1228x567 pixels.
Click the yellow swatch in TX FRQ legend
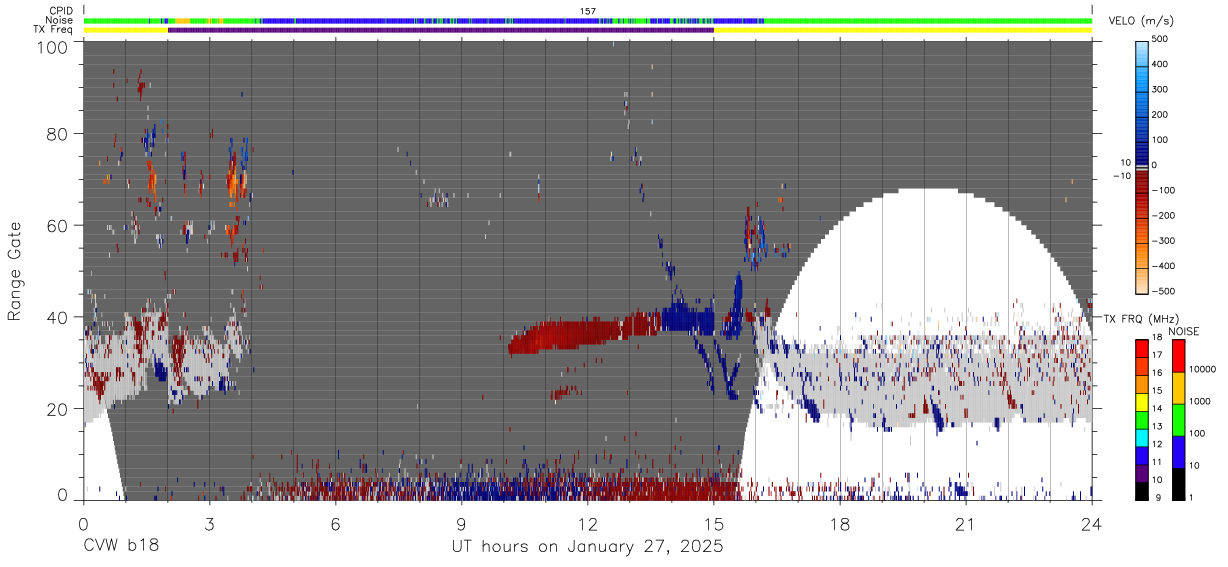pos(1141,400)
